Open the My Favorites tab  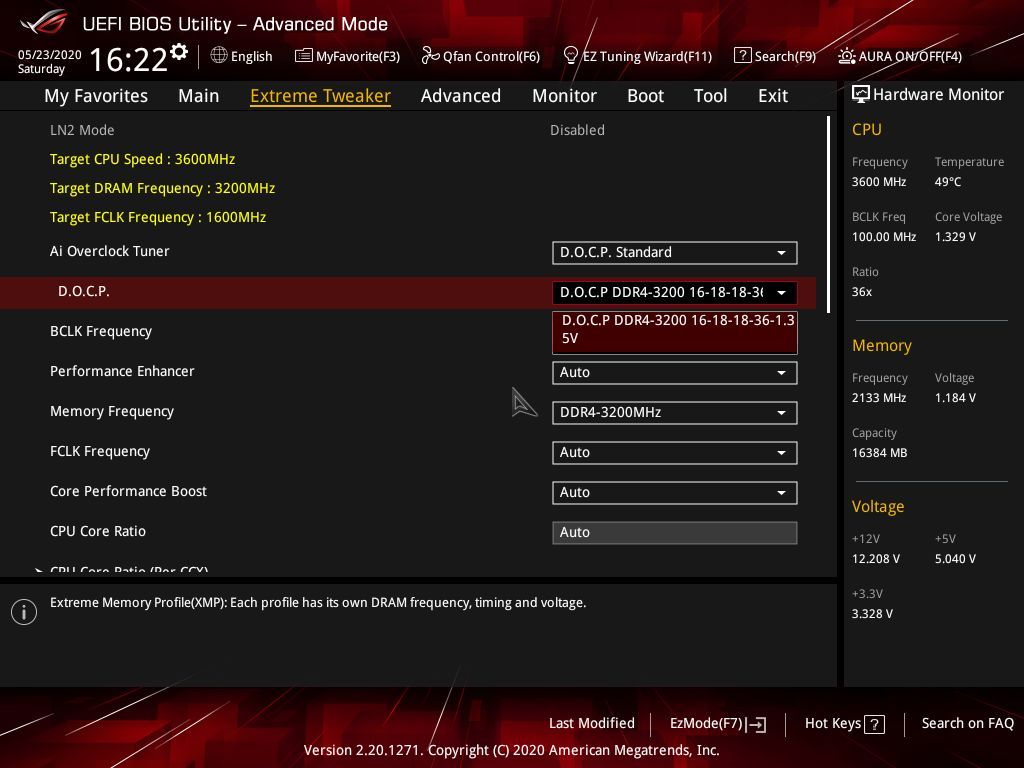pyautogui.click(x=96, y=96)
